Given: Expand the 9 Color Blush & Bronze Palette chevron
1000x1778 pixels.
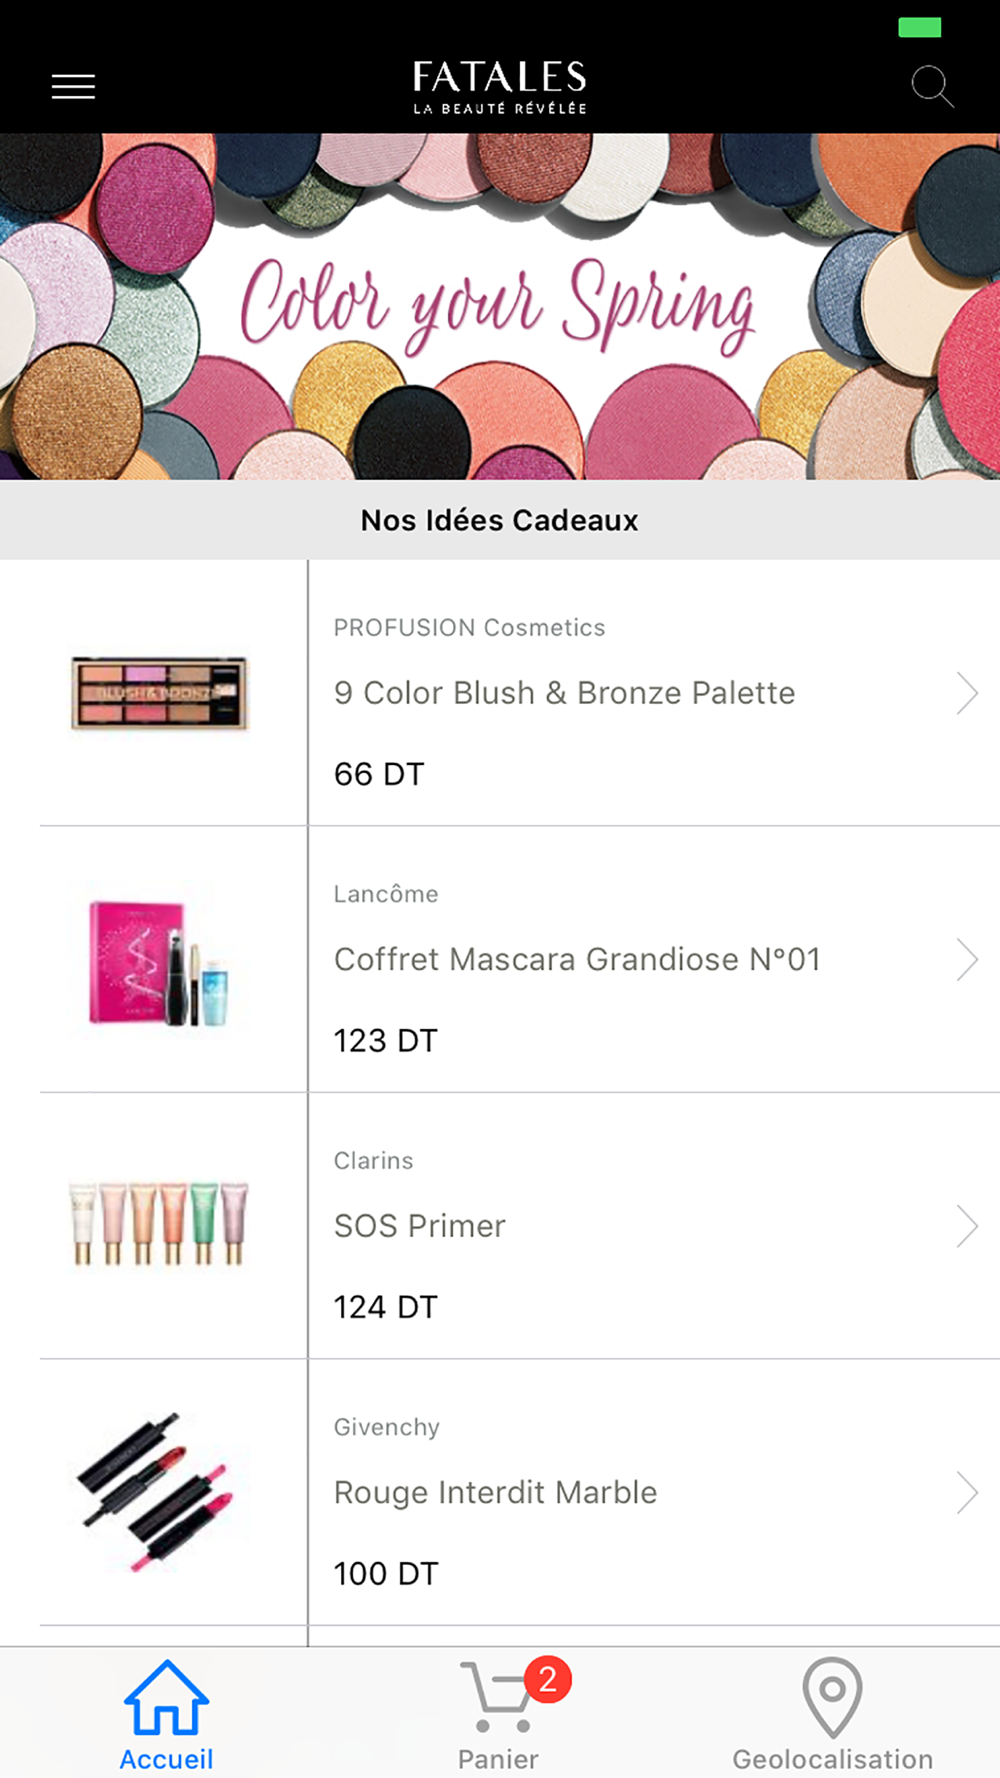Looking at the screenshot, I should (x=966, y=693).
